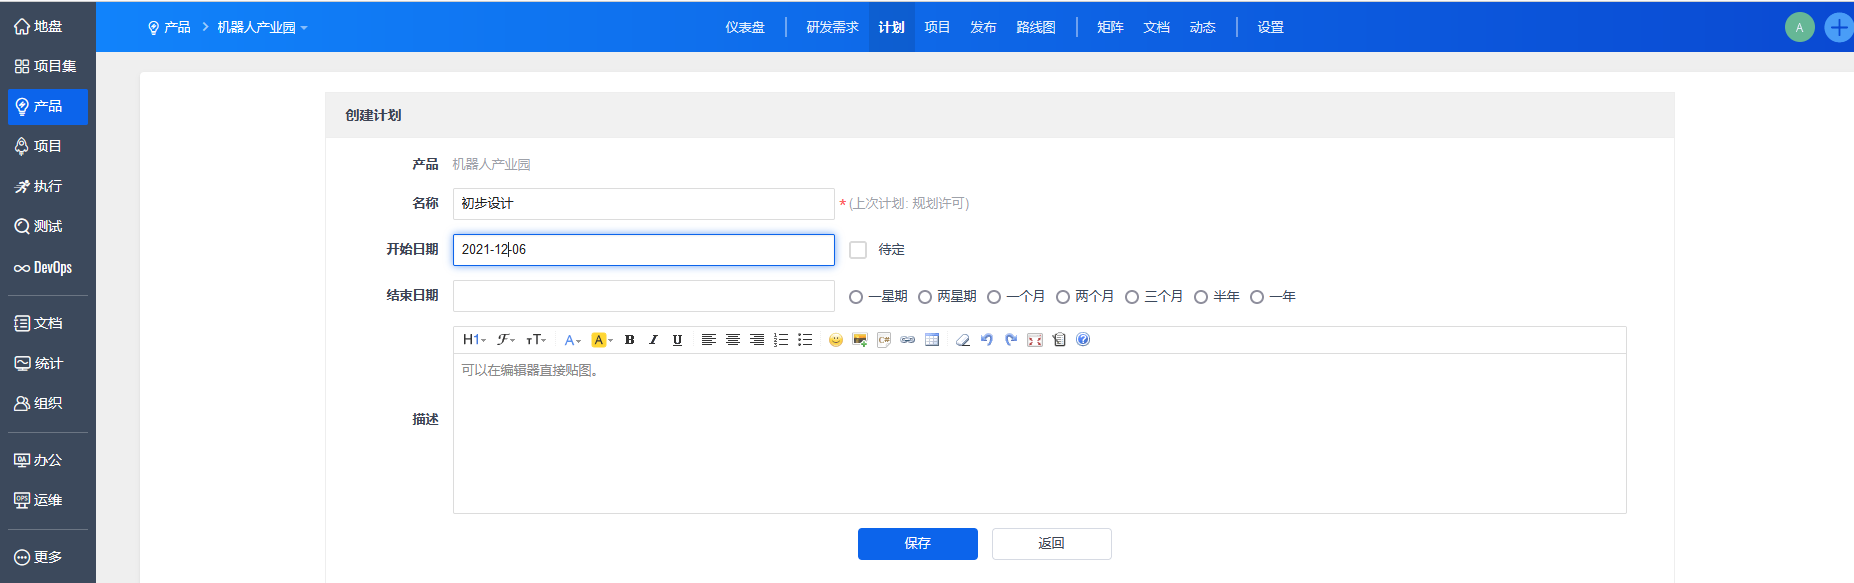This screenshot has width=1854, height=583.
Task: Click the italic formatting icon
Action: (x=653, y=340)
